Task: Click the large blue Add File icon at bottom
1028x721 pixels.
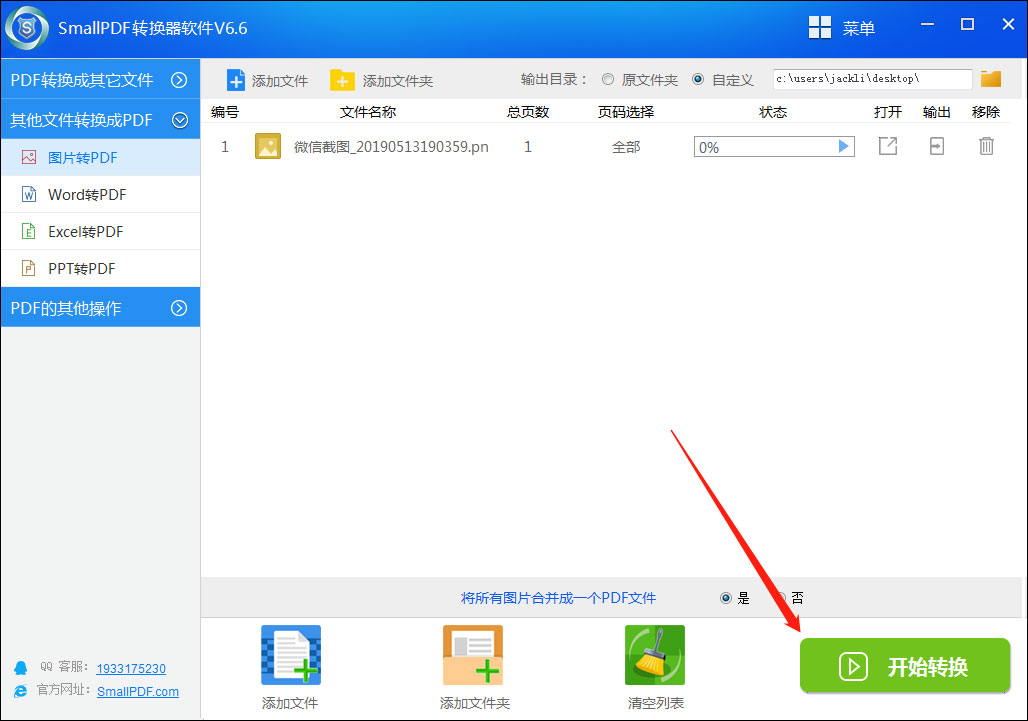Action: coord(290,655)
